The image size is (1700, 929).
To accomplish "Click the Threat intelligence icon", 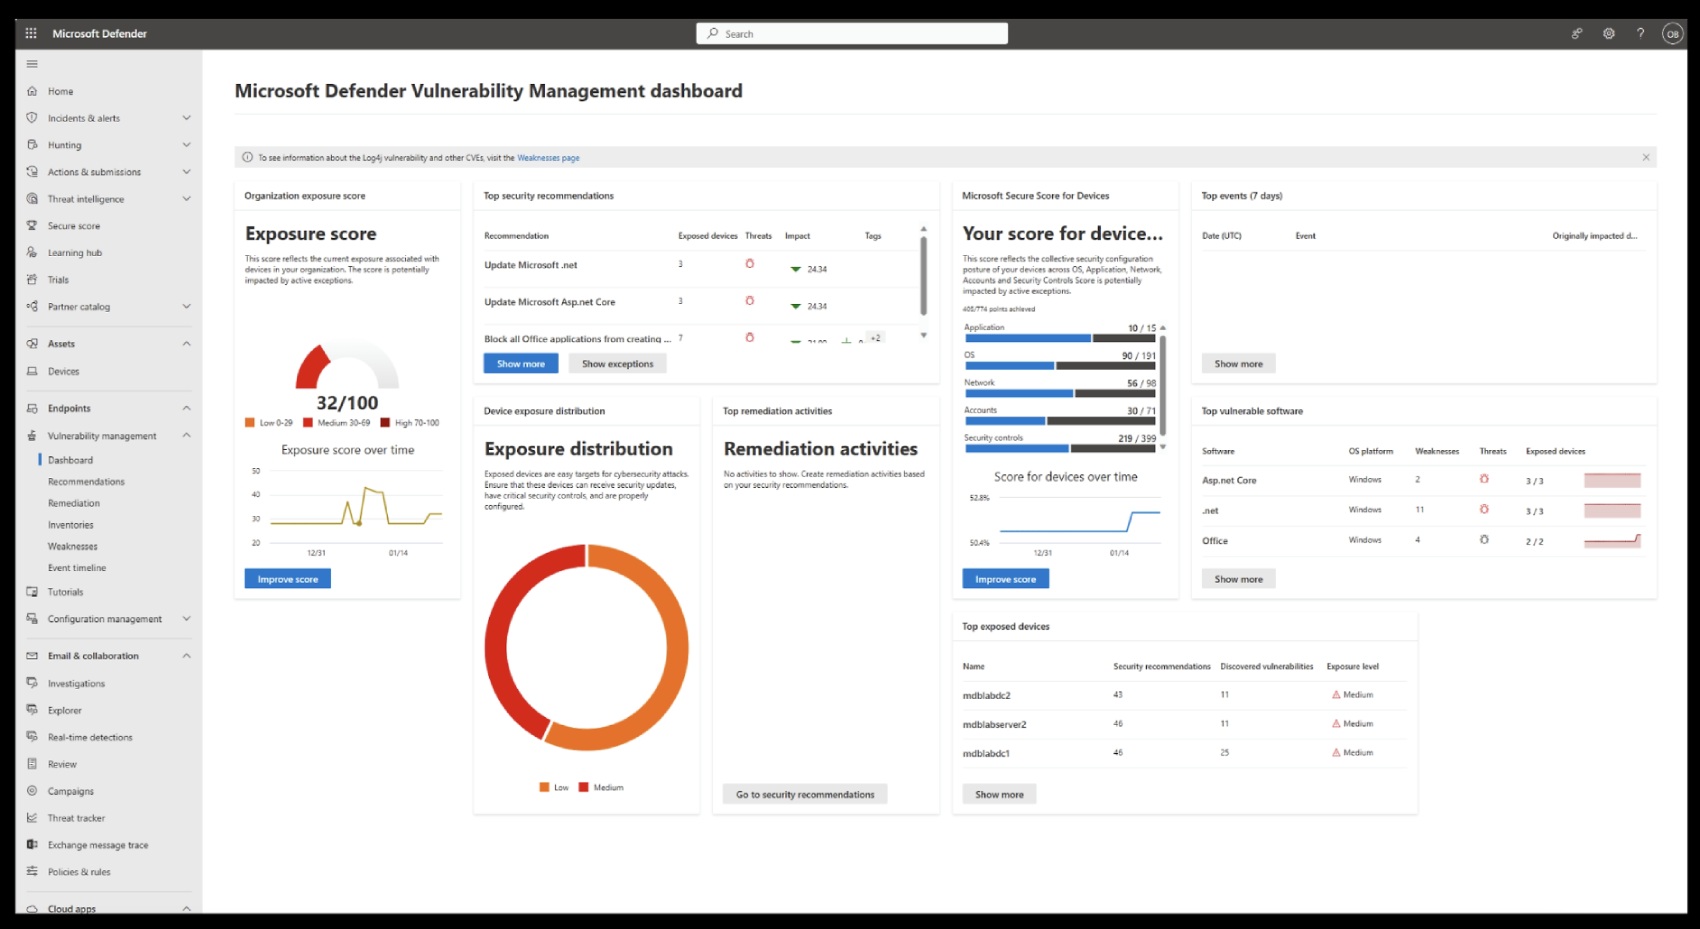I will pos(32,199).
